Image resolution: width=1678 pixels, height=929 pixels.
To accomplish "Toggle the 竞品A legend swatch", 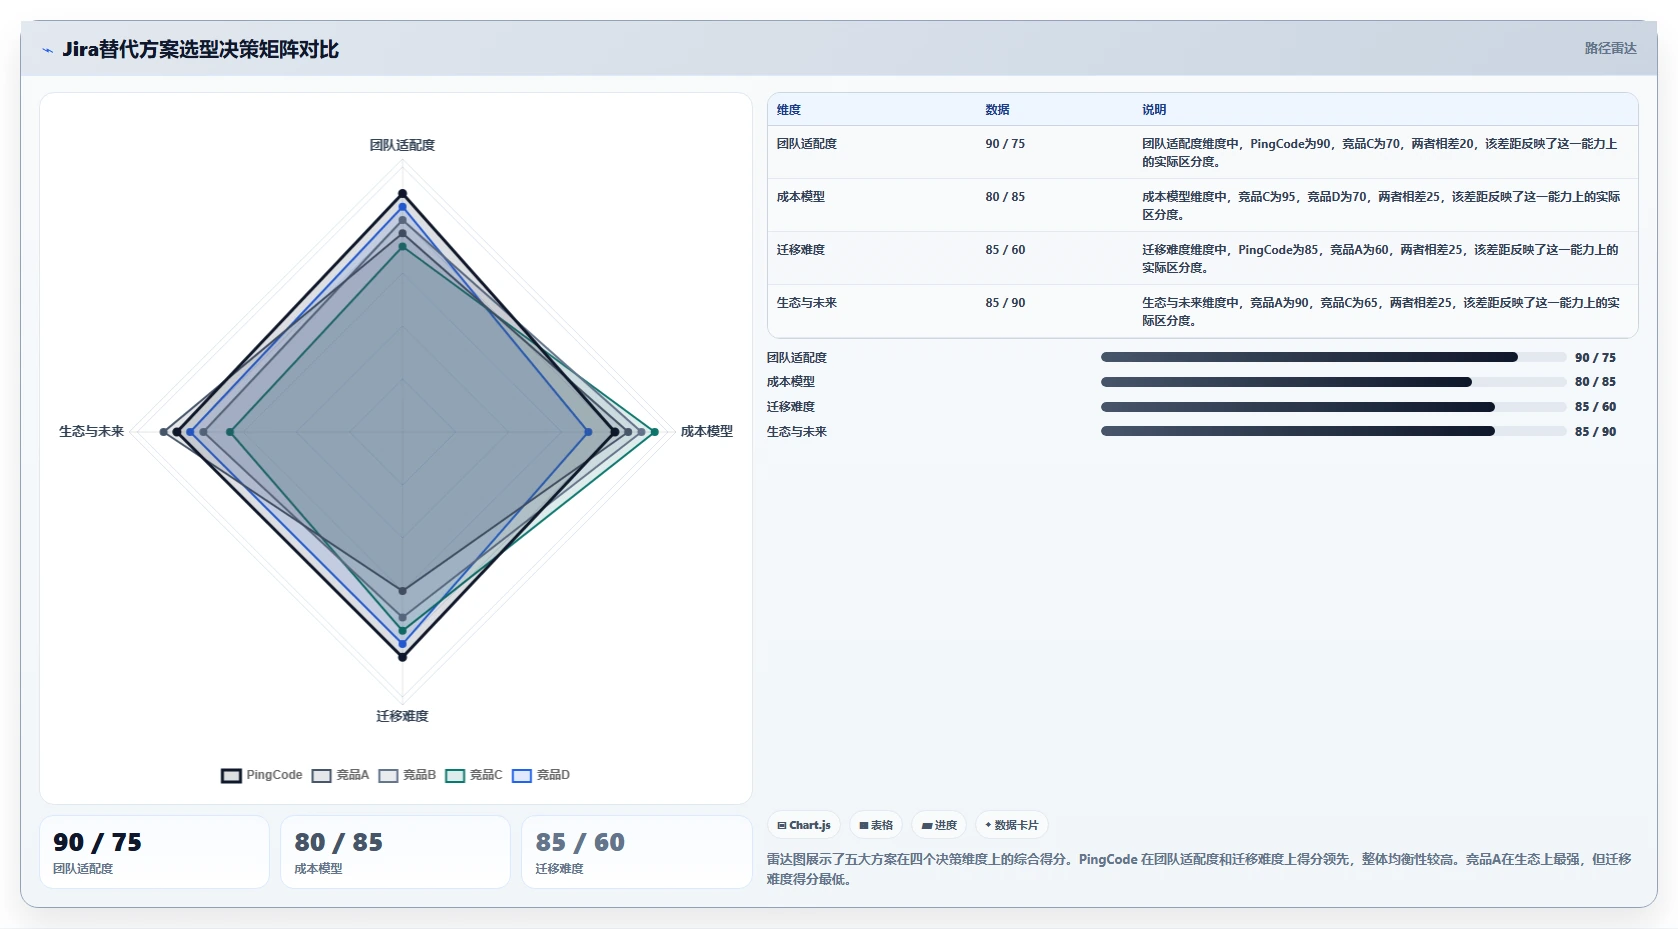I will pos(321,776).
